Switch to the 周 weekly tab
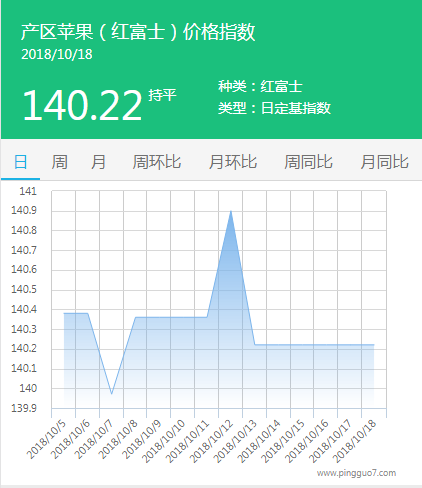This screenshot has width=422, height=488. [x=59, y=162]
